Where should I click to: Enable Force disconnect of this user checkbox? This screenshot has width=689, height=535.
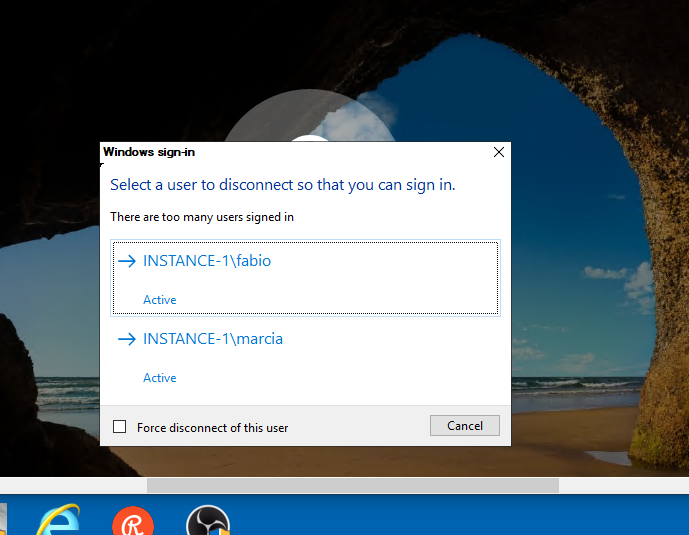tap(120, 427)
